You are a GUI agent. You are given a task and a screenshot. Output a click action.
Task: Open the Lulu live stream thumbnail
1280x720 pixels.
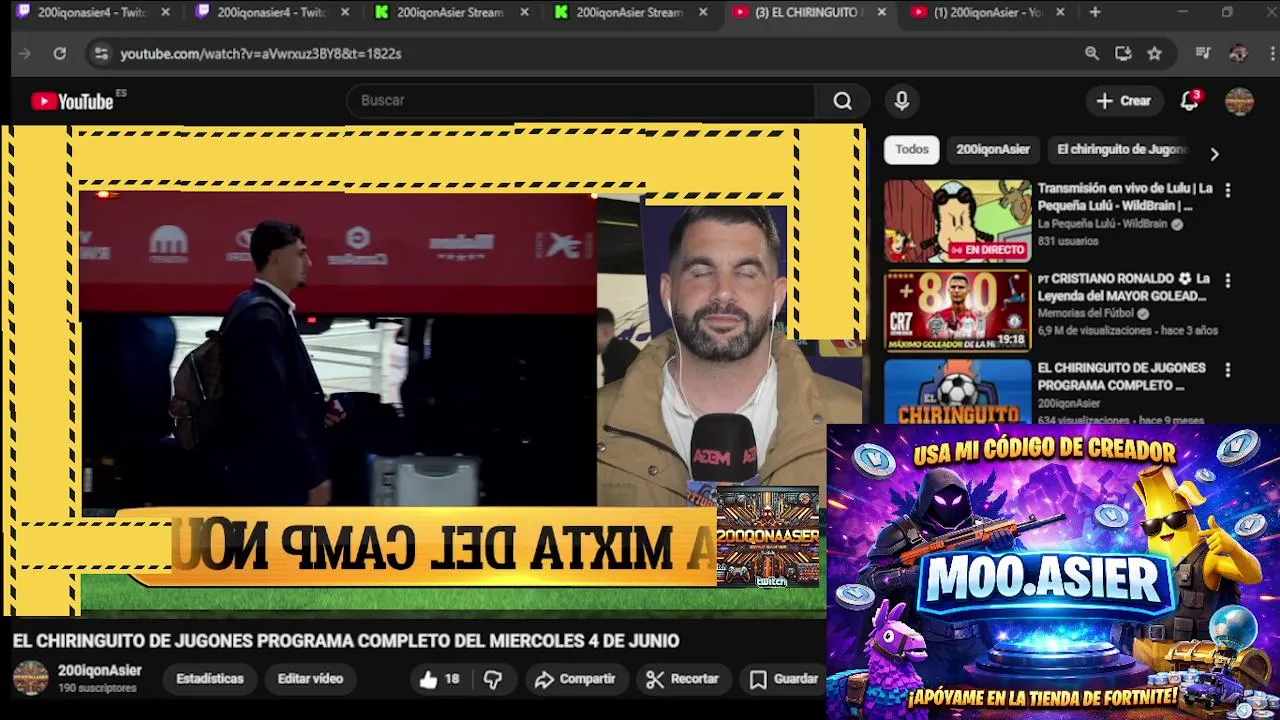(x=957, y=221)
